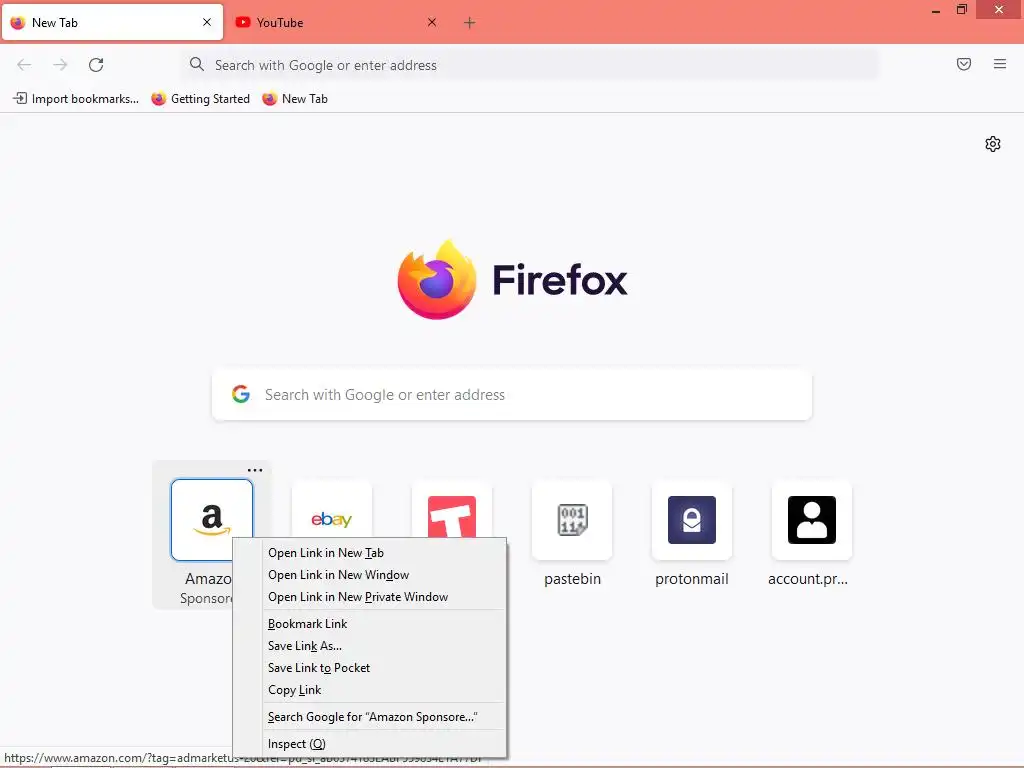The width and height of the screenshot is (1024, 768).
Task: Click the Google logo in search box
Action: (241, 394)
